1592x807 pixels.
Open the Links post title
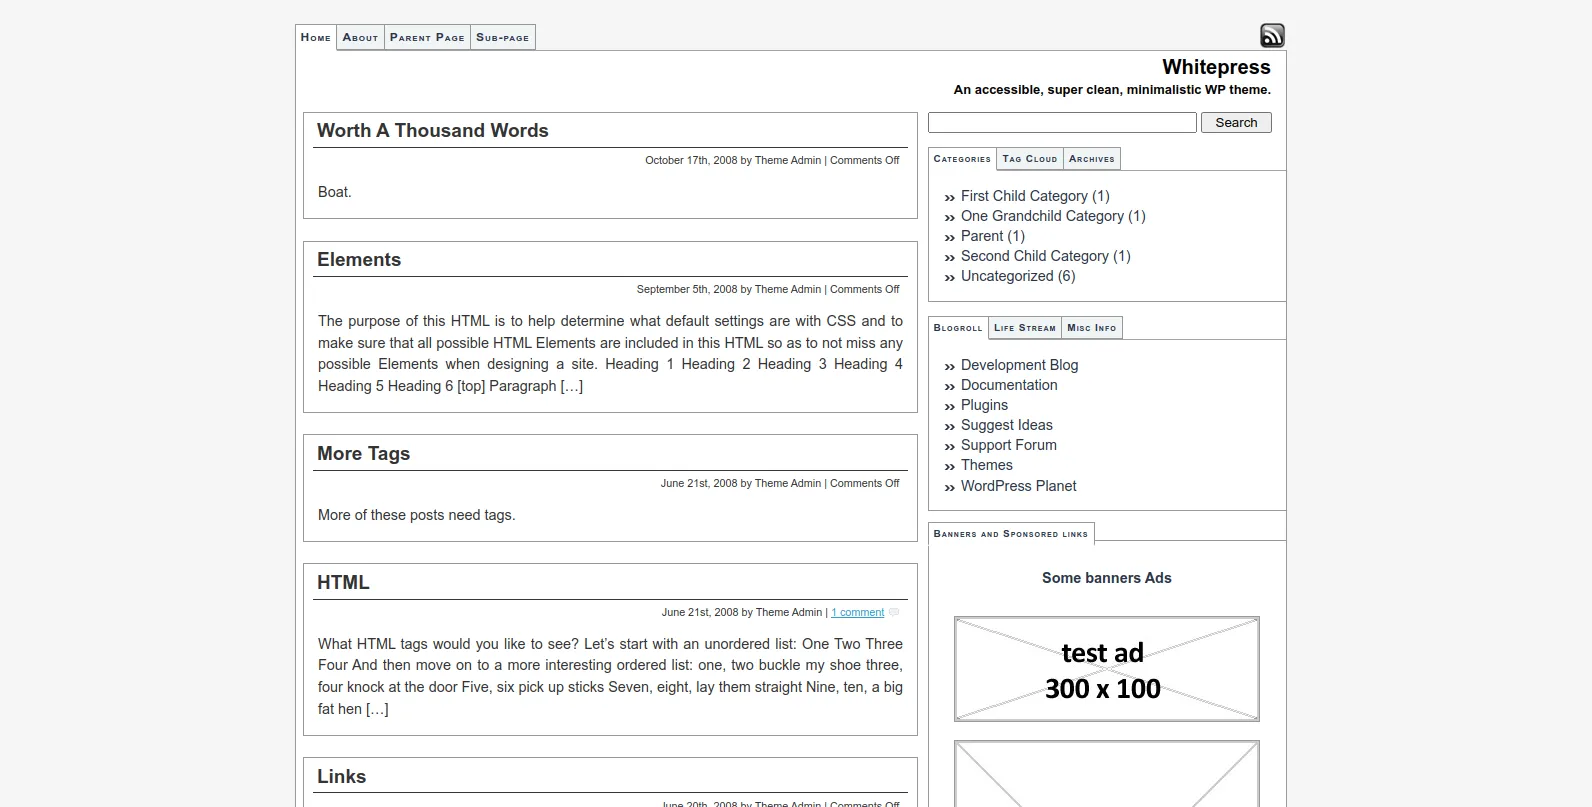tap(342, 776)
